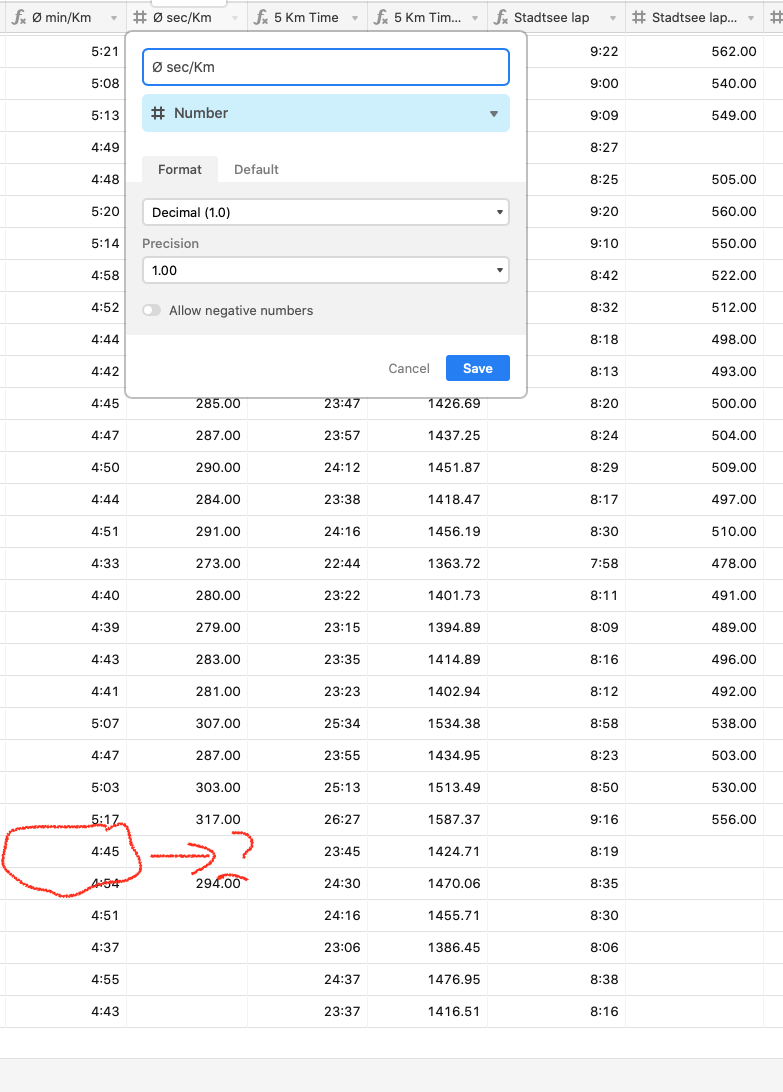Click the field name input Ø sec/Km
Viewport: 783px width, 1092px height.
tap(326, 68)
